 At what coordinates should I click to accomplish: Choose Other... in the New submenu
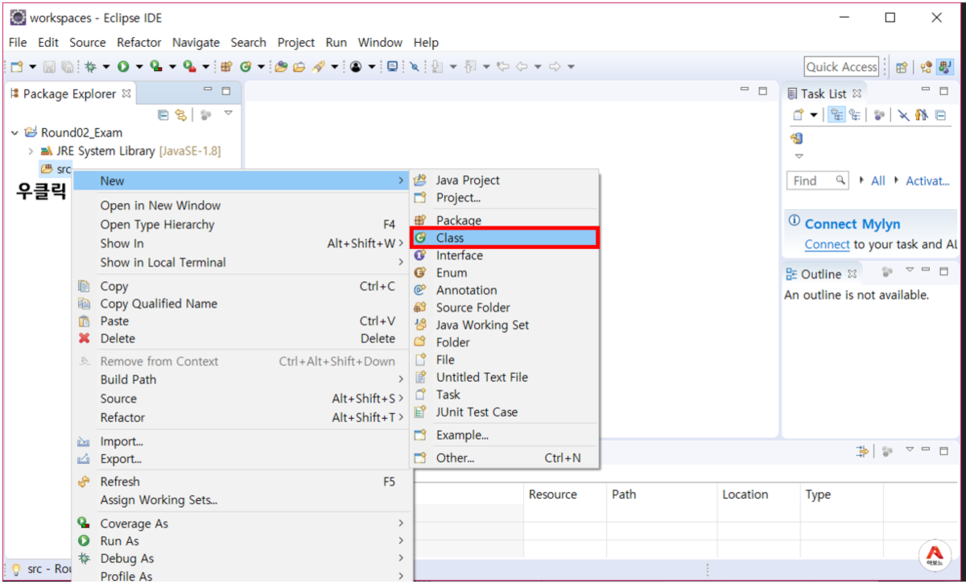click(x=504, y=458)
